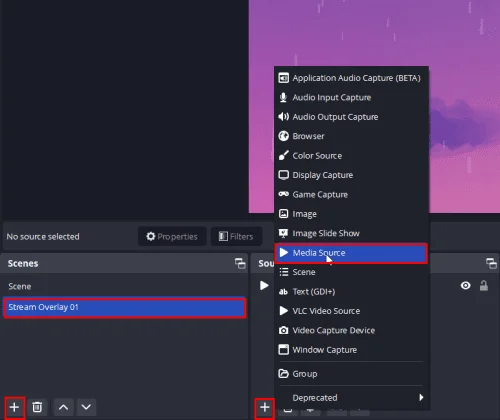This screenshot has width=500, height=420.
Task: Select the scene named Scene
Action: point(124,286)
